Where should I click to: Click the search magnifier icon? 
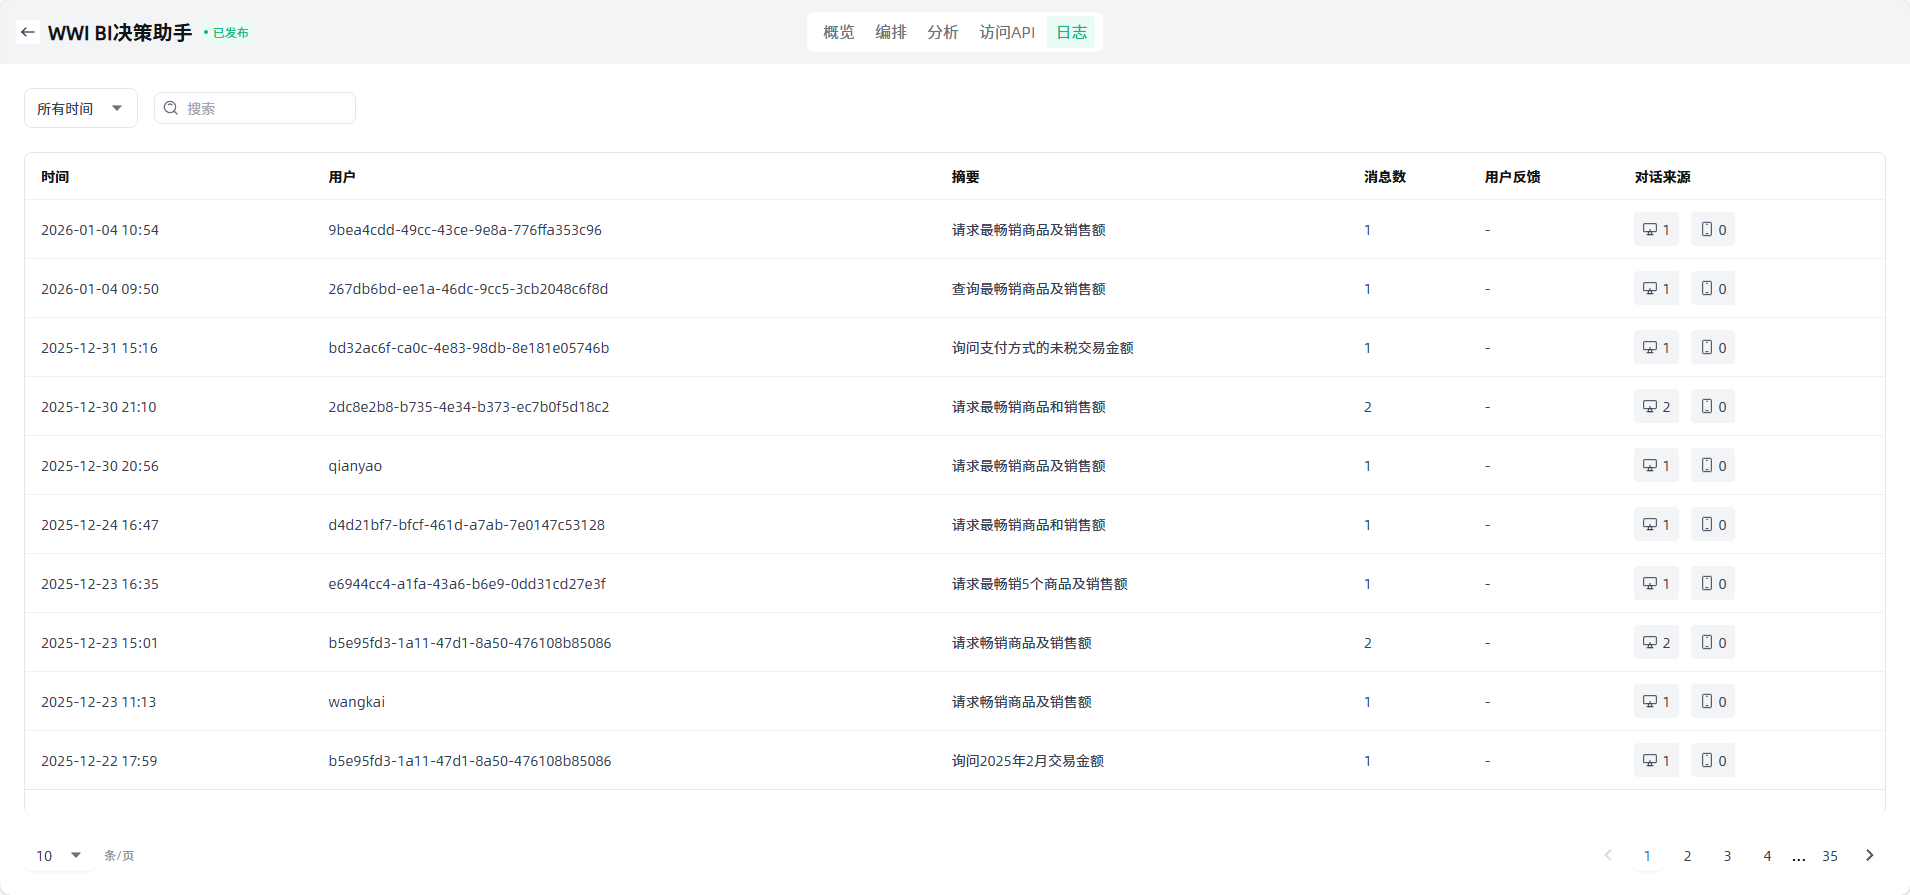pos(171,108)
